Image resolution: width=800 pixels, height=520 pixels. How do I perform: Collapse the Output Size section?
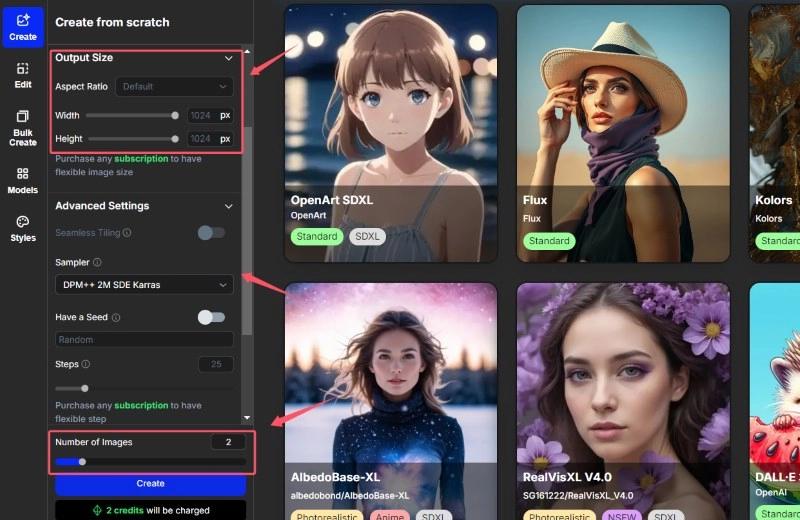click(228, 58)
